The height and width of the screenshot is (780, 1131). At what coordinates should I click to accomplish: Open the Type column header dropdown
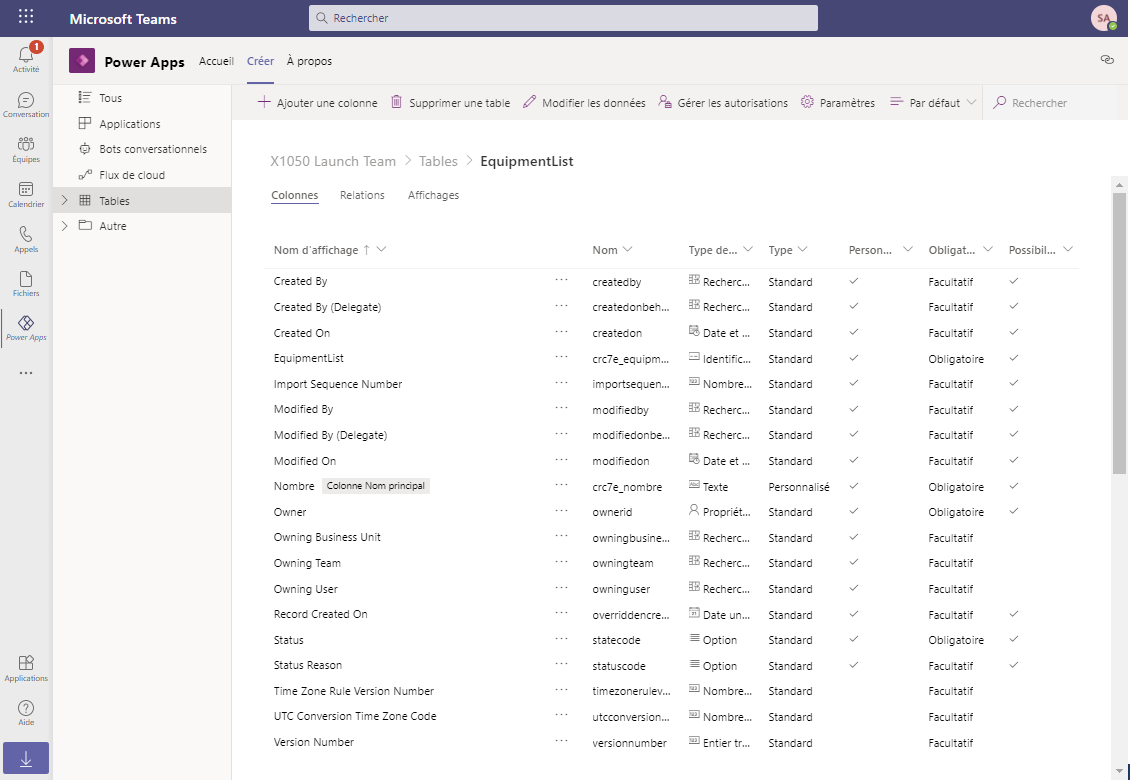coord(802,250)
